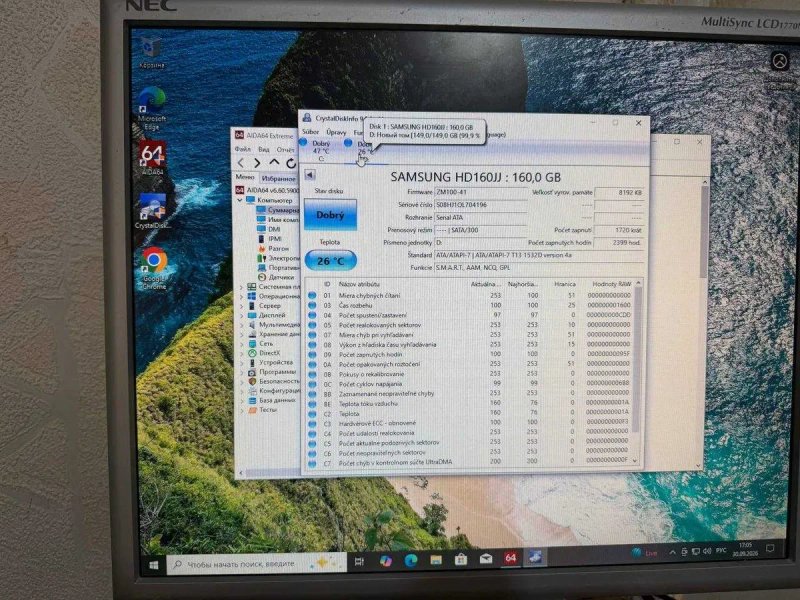Open the CrystalDiskInfo desktop shortcut
The width and height of the screenshot is (800, 600).
coord(153,211)
